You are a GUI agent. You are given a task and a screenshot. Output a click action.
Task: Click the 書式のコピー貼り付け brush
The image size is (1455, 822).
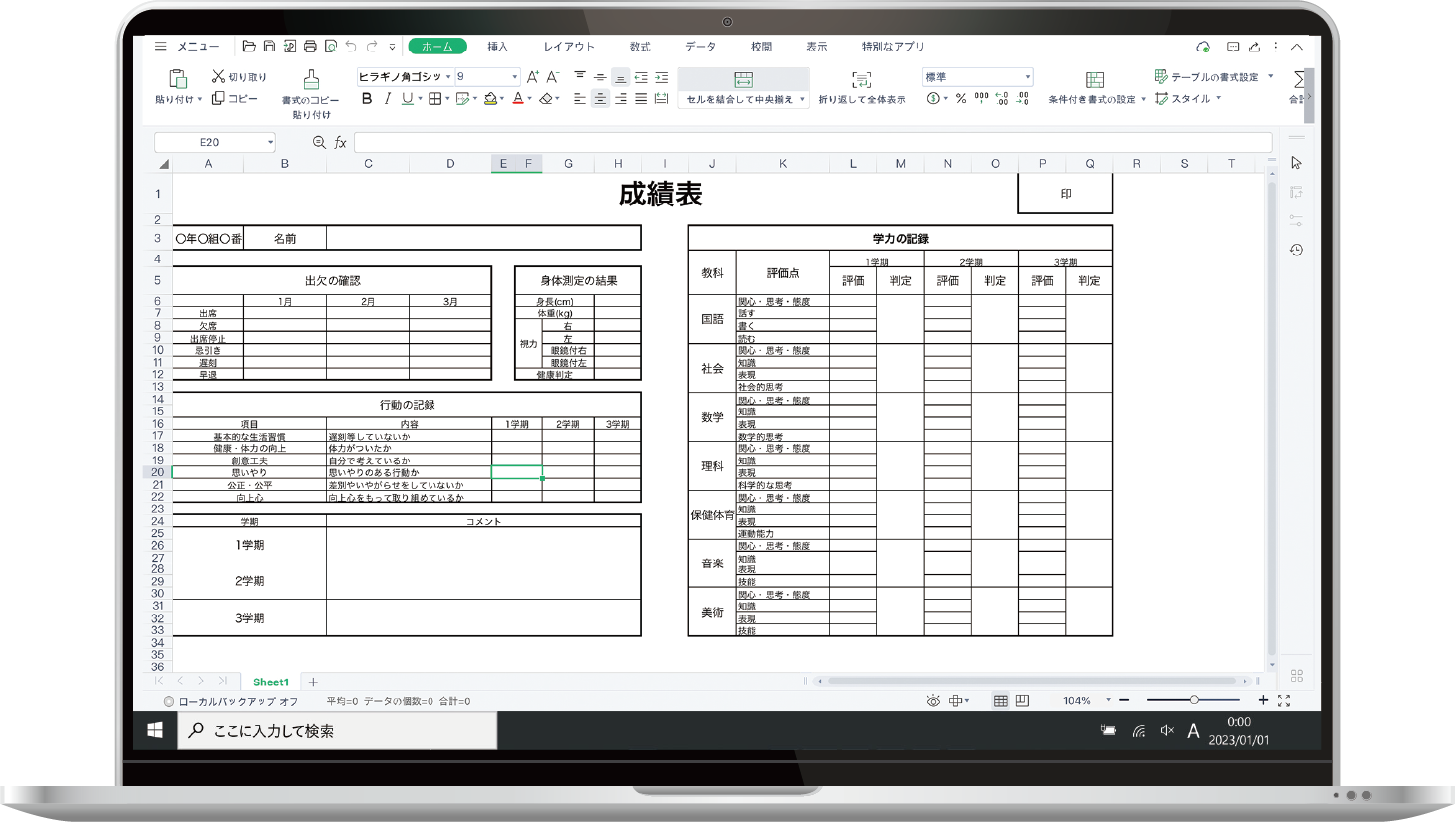[x=311, y=81]
